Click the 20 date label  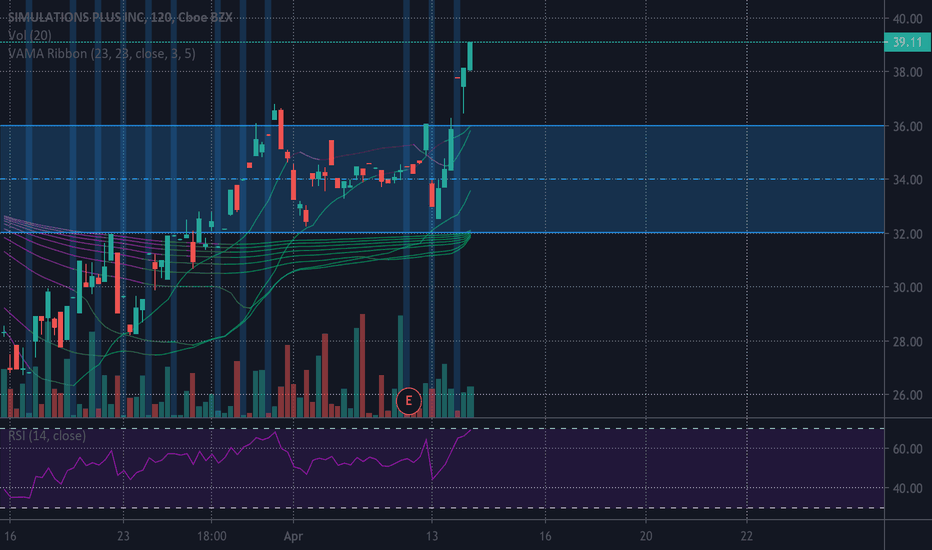point(646,536)
